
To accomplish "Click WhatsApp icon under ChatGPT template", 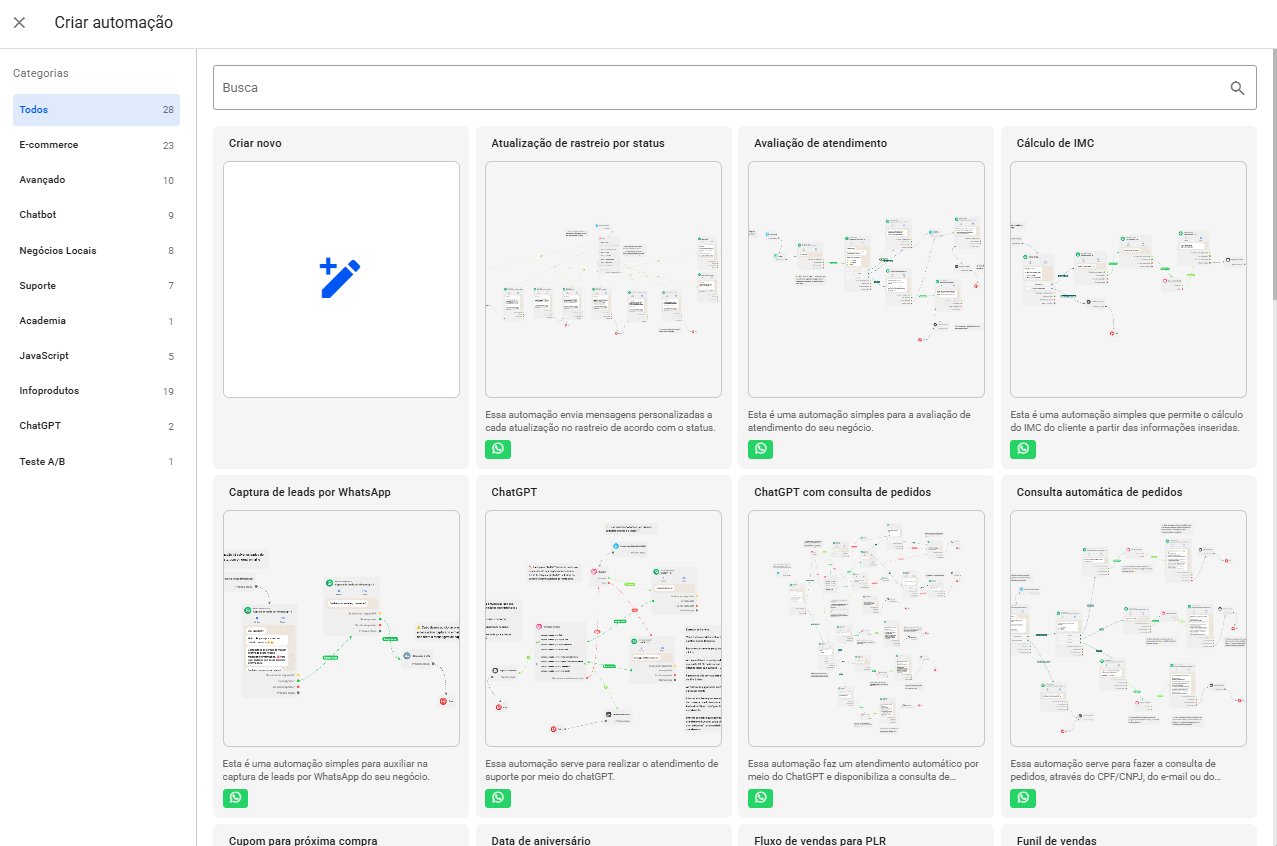I will tap(498, 798).
